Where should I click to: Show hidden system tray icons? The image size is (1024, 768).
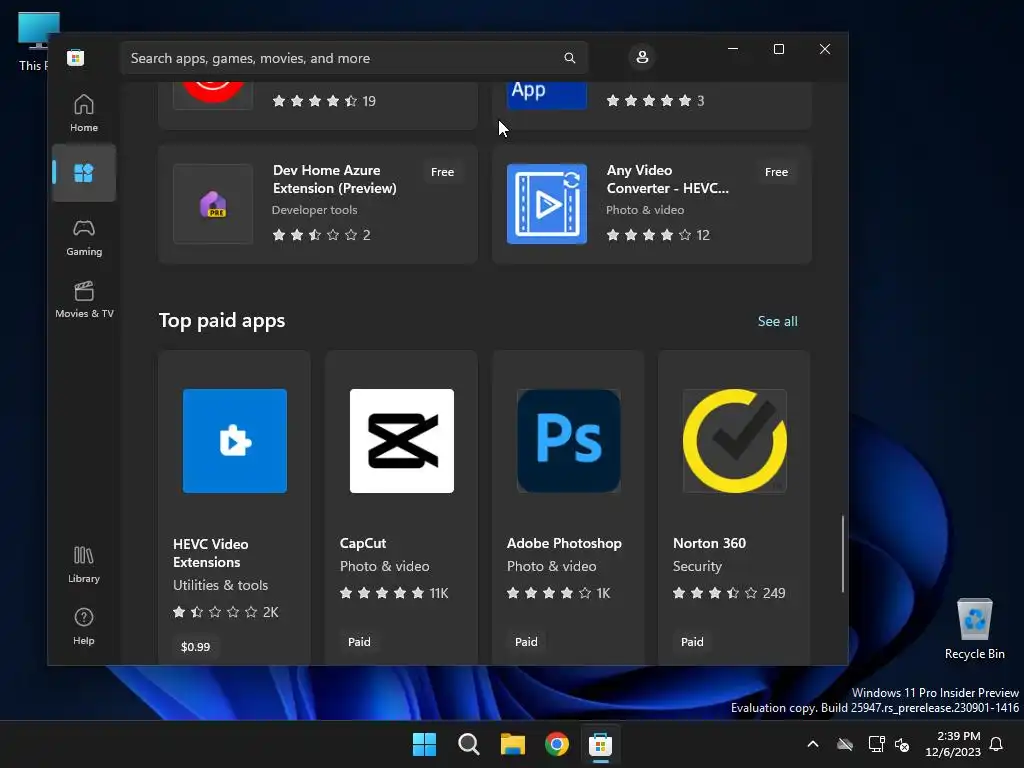point(813,744)
